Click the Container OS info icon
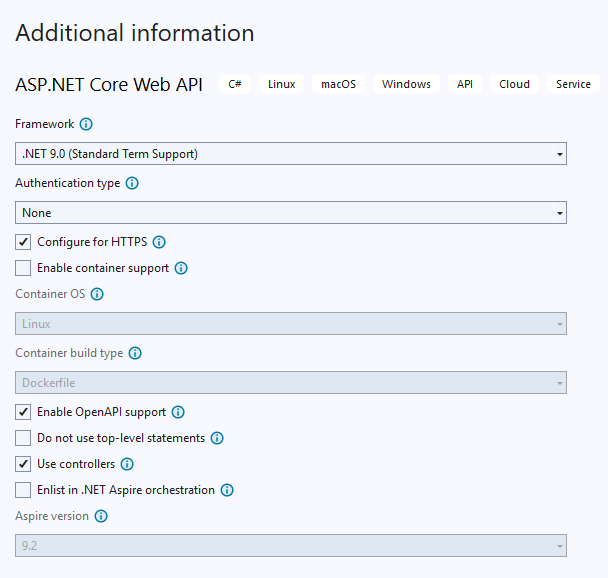This screenshot has height=578, width=608. pos(97,294)
